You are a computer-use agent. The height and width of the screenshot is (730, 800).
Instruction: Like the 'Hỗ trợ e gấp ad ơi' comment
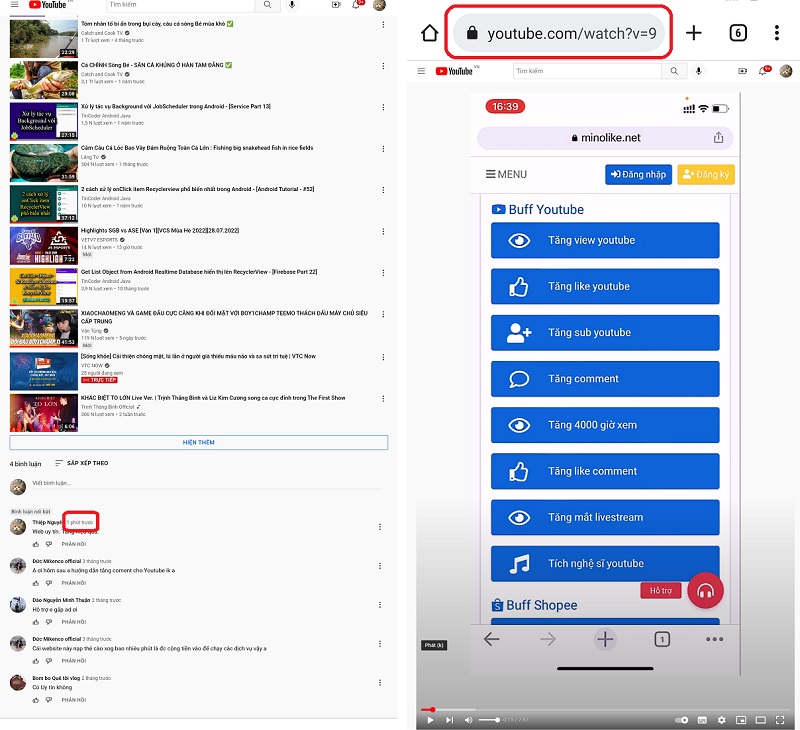pyautogui.click(x=36, y=622)
